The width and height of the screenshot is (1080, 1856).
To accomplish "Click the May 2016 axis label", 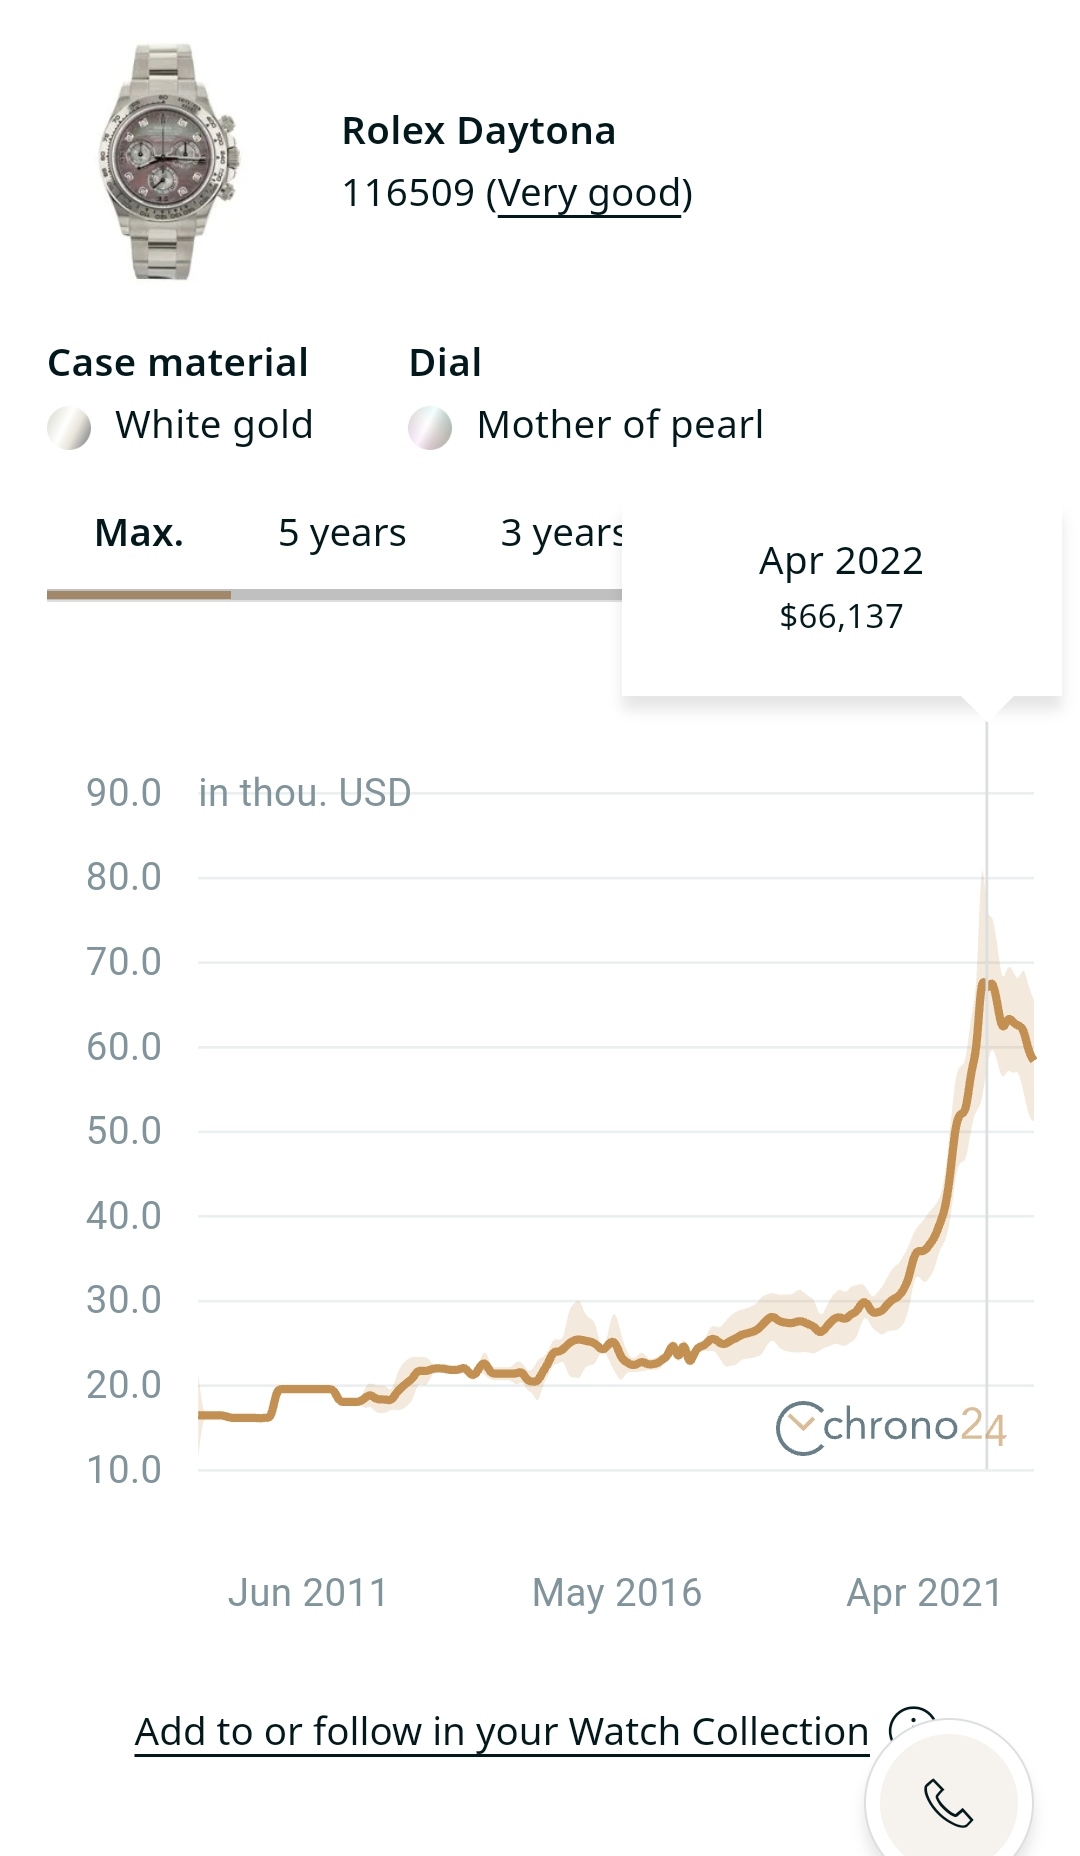I will tap(617, 1592).
